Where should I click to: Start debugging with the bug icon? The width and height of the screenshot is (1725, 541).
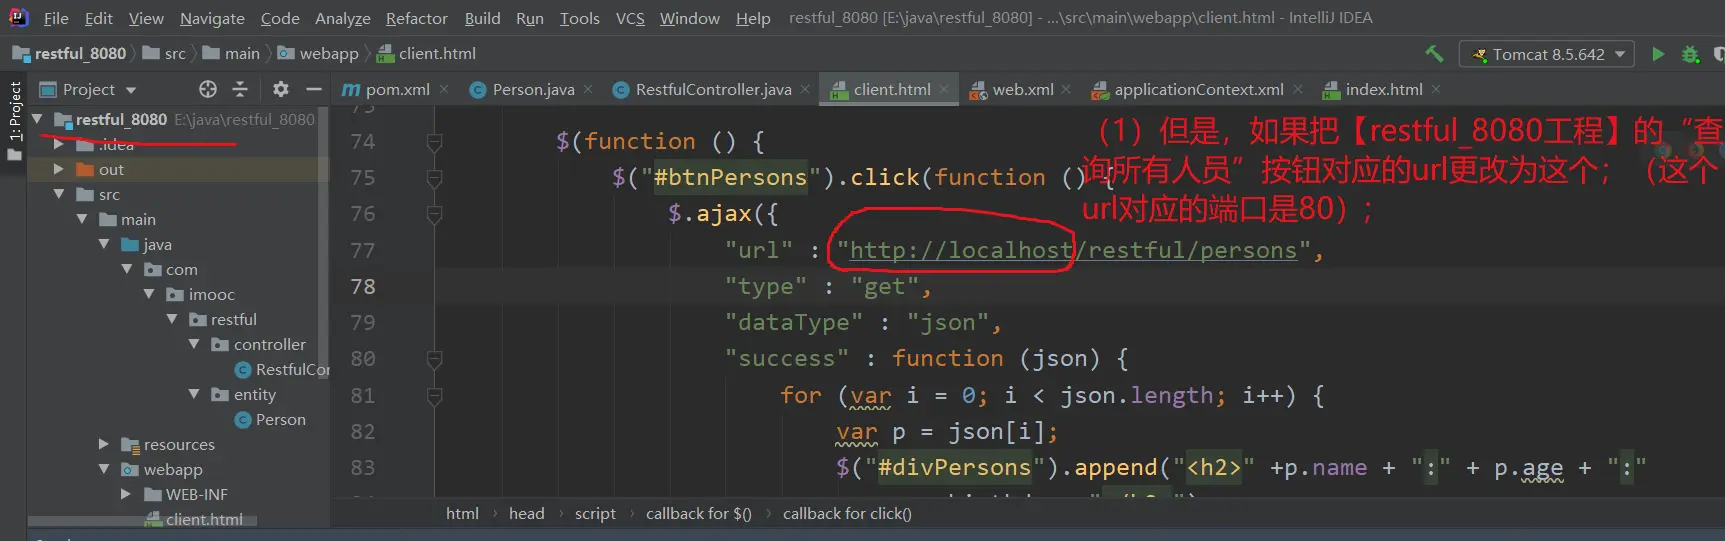click(x=1691, y=54)
